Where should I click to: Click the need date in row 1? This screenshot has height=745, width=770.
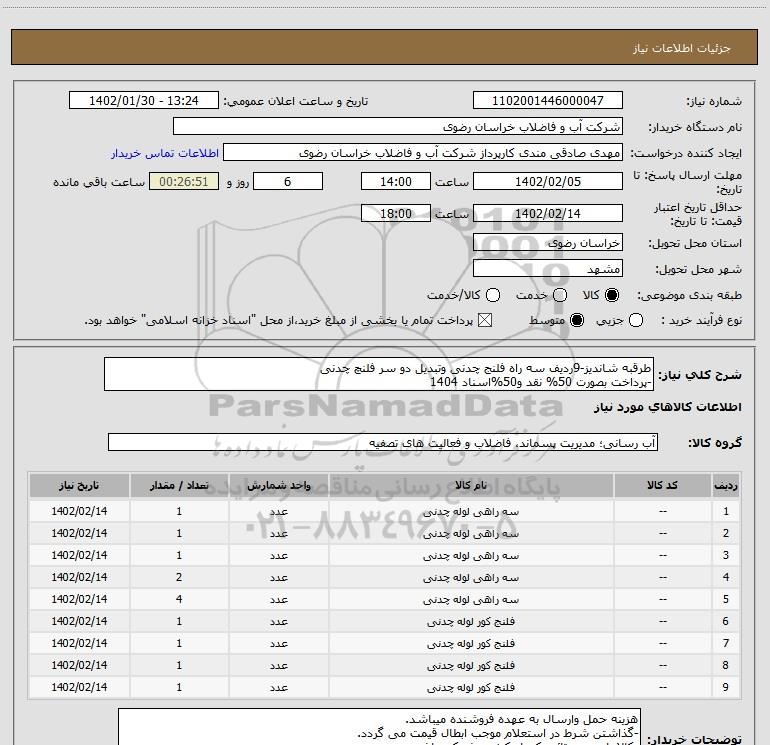pos(79,511)
